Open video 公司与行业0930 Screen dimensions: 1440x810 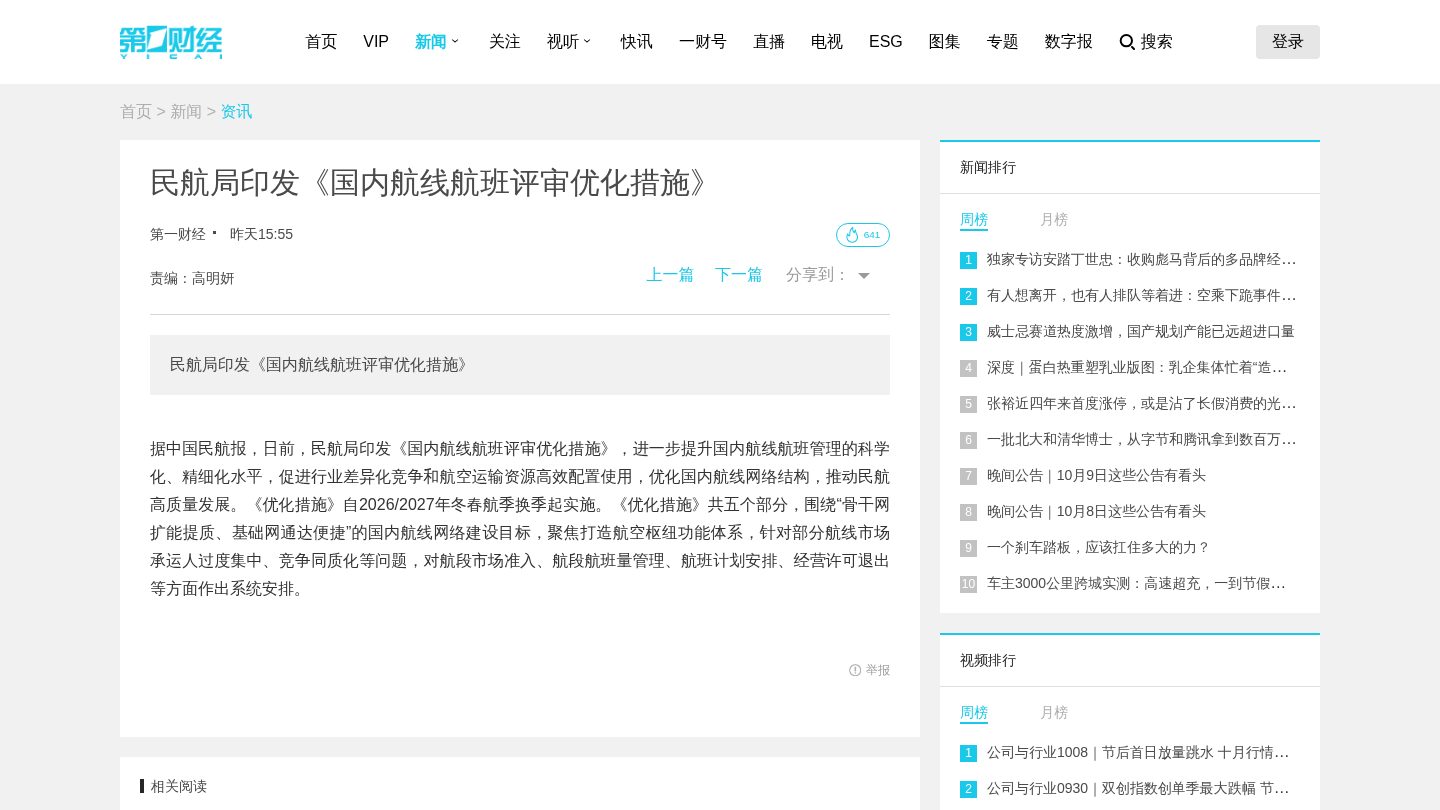pos(1138,789)
